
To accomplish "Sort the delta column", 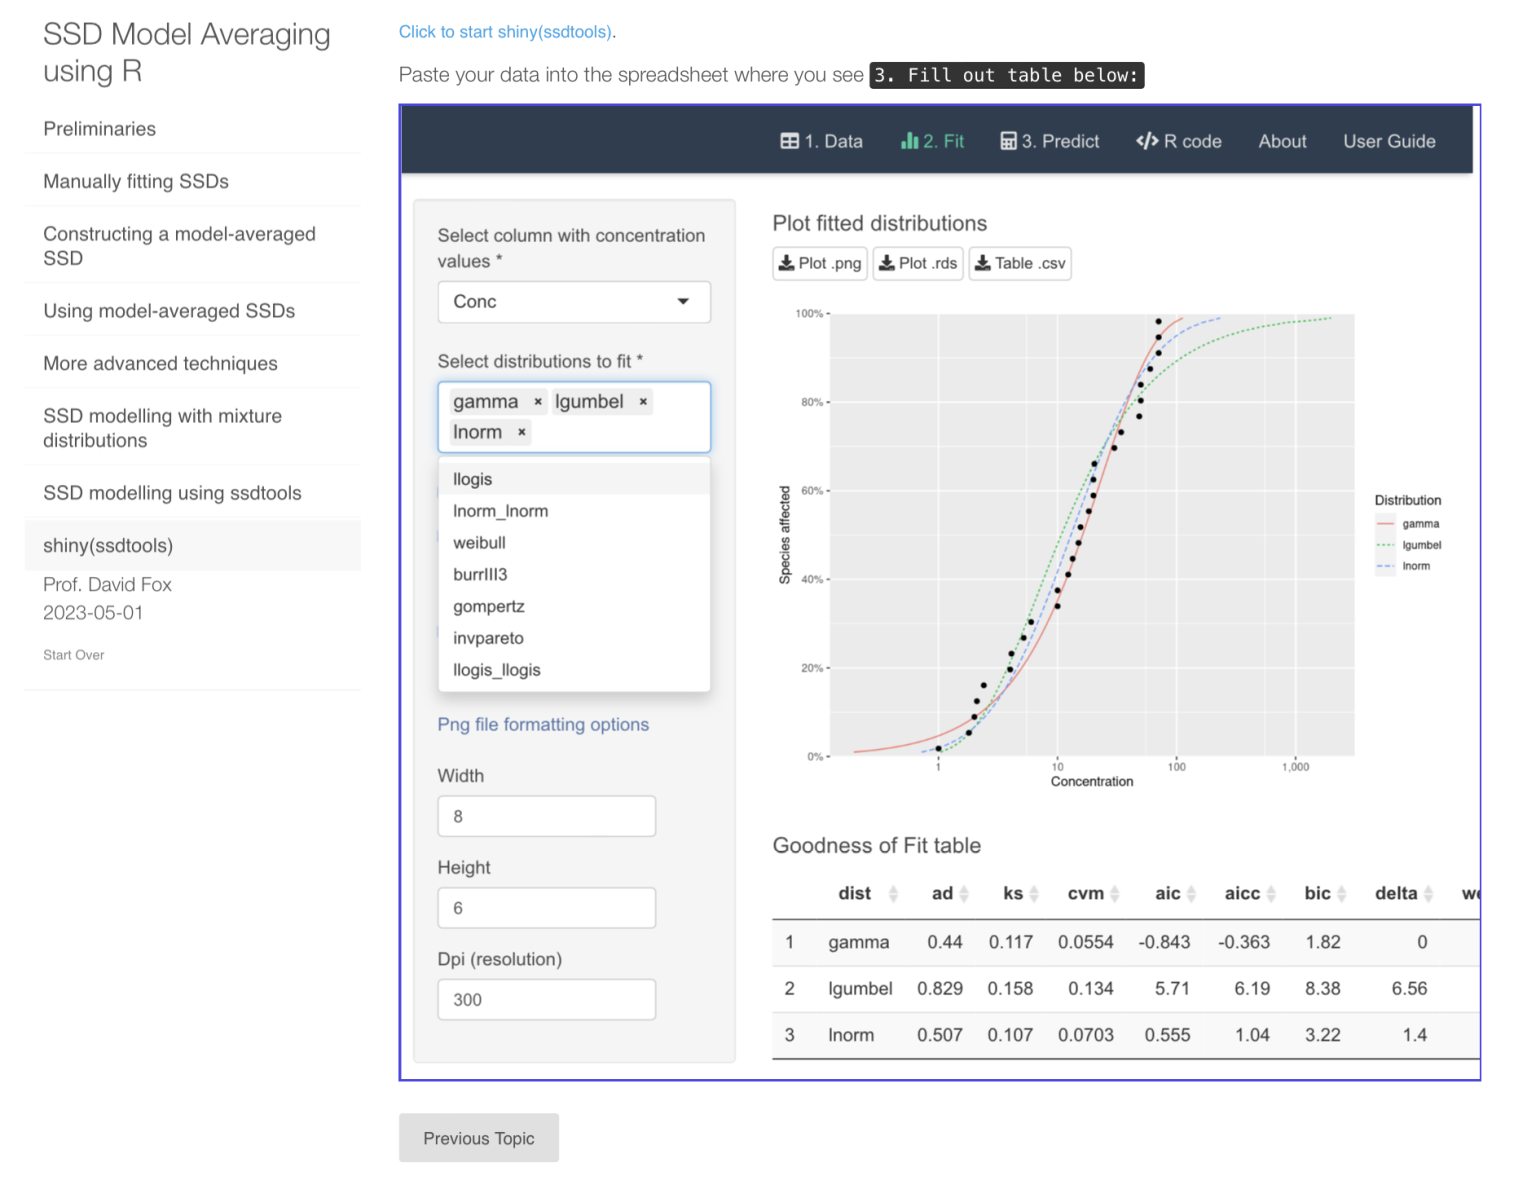I will click(1425, 893).
